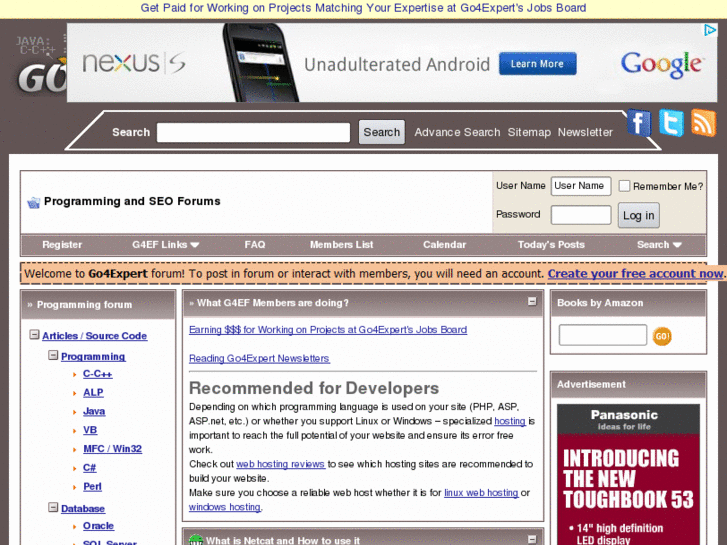Click Learn More on the Nexus S ad
Screen dimensions: 727x545
point(537,64)
